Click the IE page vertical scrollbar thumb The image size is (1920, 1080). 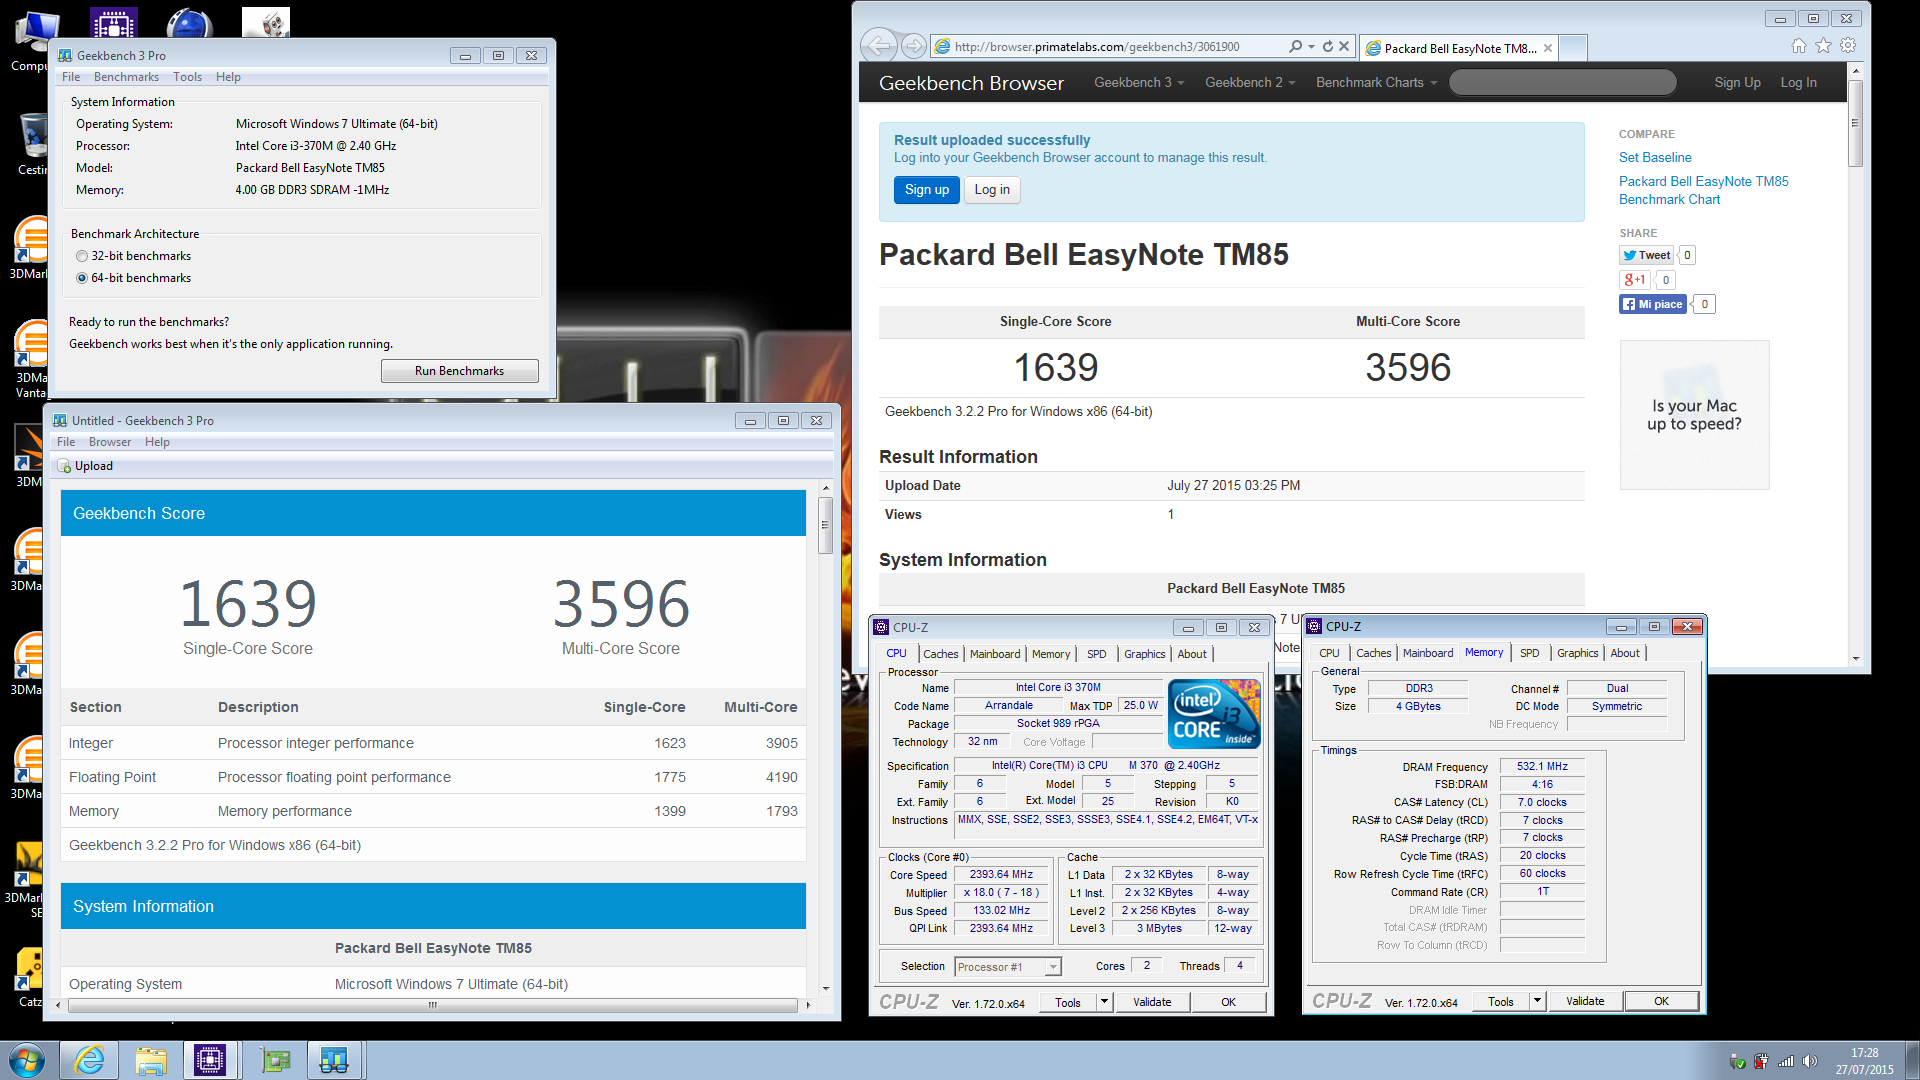(1855, 122)
